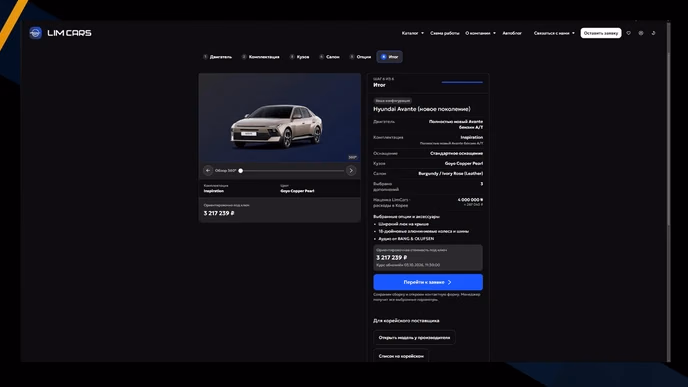Click the 360° view slider handle

(240, 171)
